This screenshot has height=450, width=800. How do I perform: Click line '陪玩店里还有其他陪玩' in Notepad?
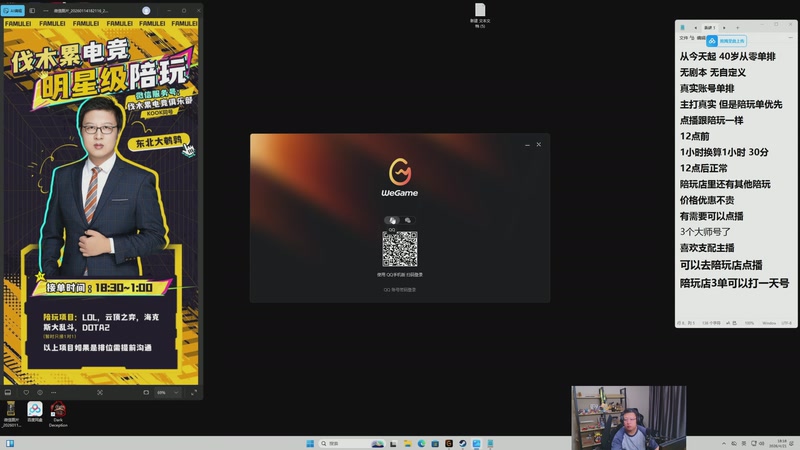[x=725, y=184]
